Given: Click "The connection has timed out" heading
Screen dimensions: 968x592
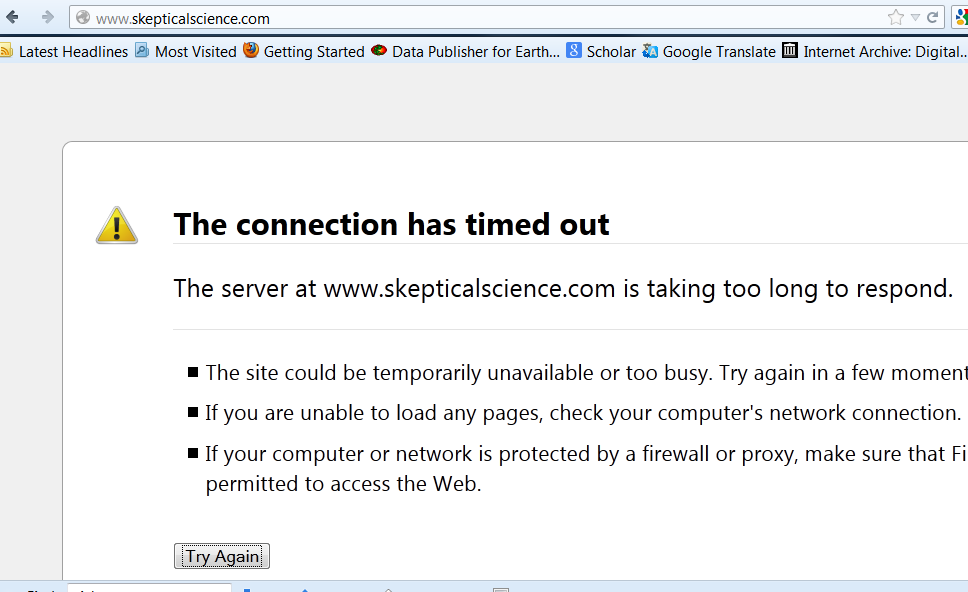Looking at the screenshot, I should click(x=391, y=224).
